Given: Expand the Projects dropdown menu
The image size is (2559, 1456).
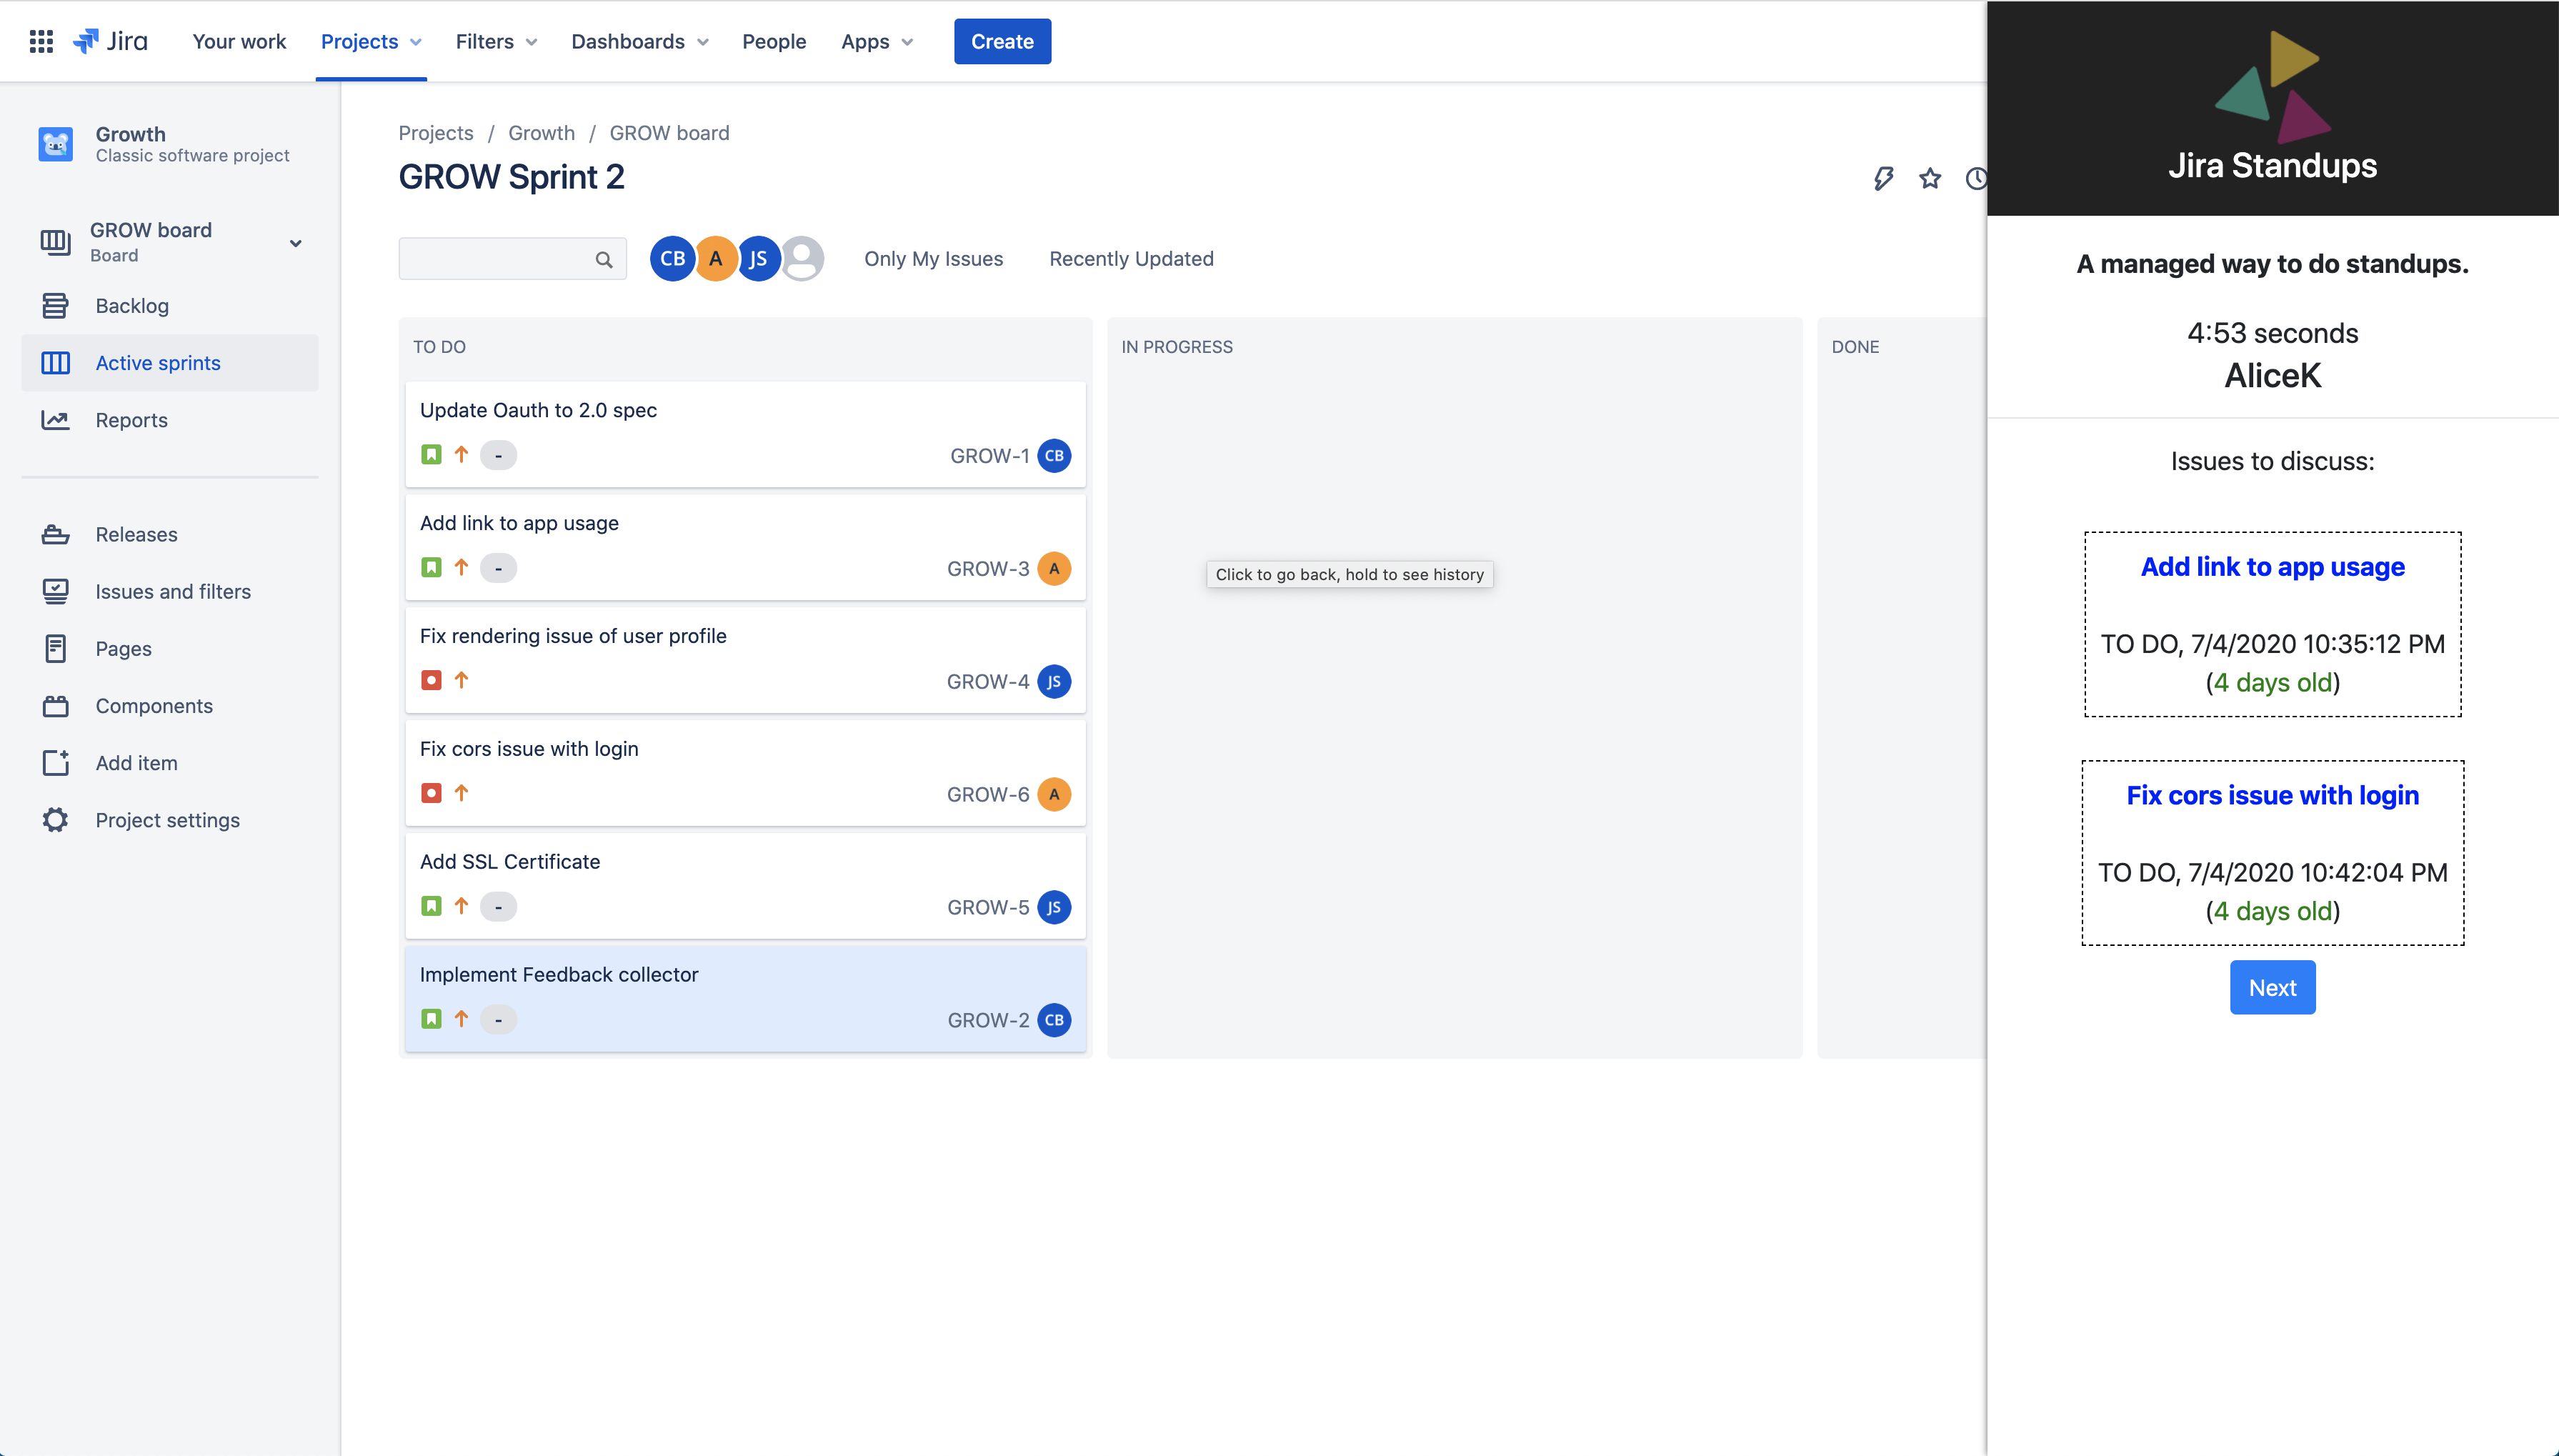Looking at the screenshot, I should (x=371, y=41).
